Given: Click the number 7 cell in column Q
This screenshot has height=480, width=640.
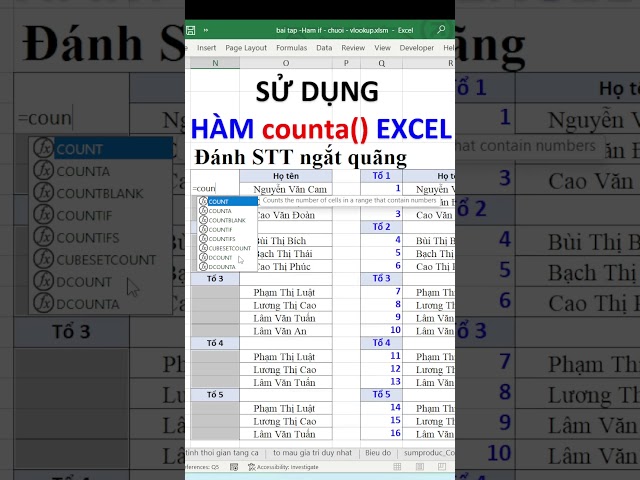Looking at the screenshot, I should point(382,291).
